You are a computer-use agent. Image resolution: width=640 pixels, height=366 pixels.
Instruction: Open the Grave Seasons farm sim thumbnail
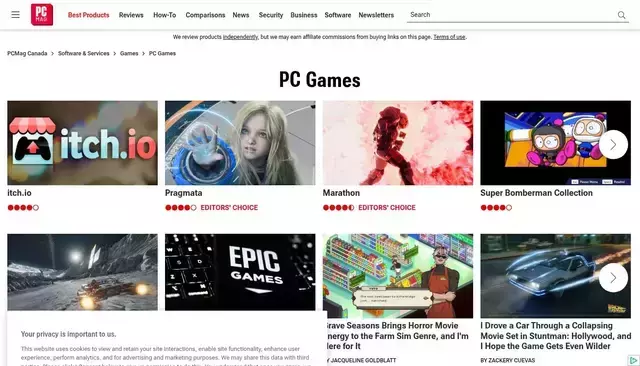click(398, 276)
